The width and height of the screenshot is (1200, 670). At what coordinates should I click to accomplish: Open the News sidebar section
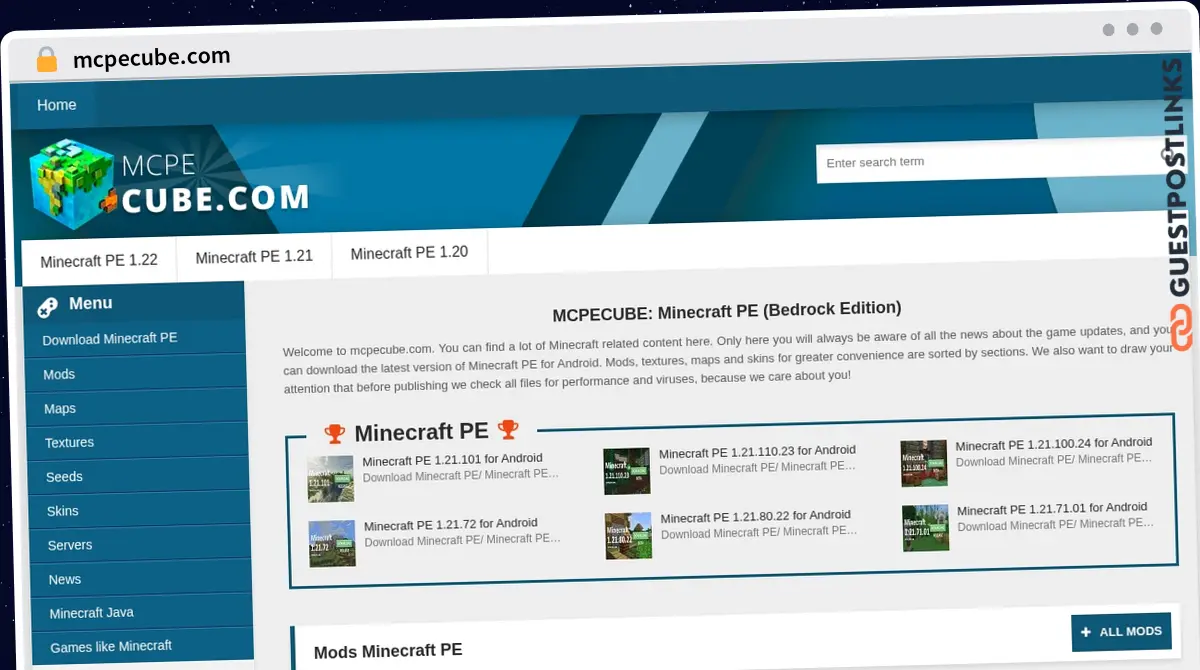(141, 579)
